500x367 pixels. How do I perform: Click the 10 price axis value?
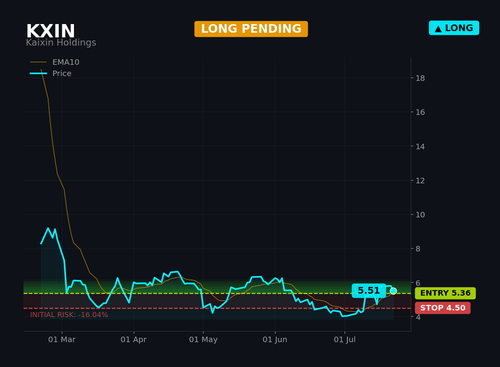[x=420, y=215]
